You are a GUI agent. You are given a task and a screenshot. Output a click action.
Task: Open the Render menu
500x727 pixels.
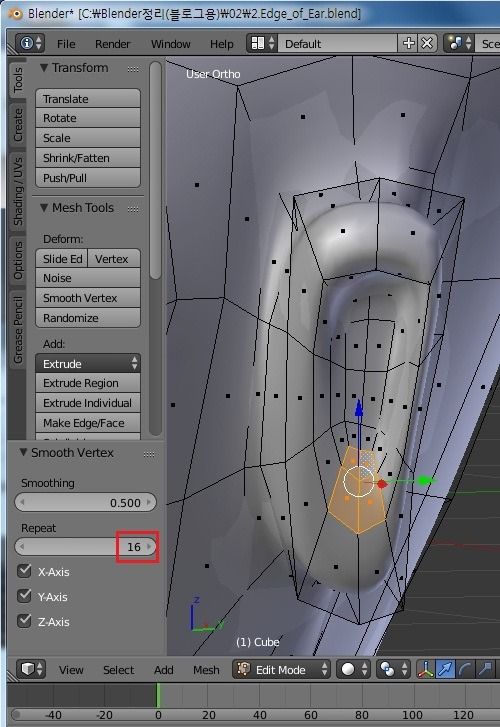tap(112, 44)
